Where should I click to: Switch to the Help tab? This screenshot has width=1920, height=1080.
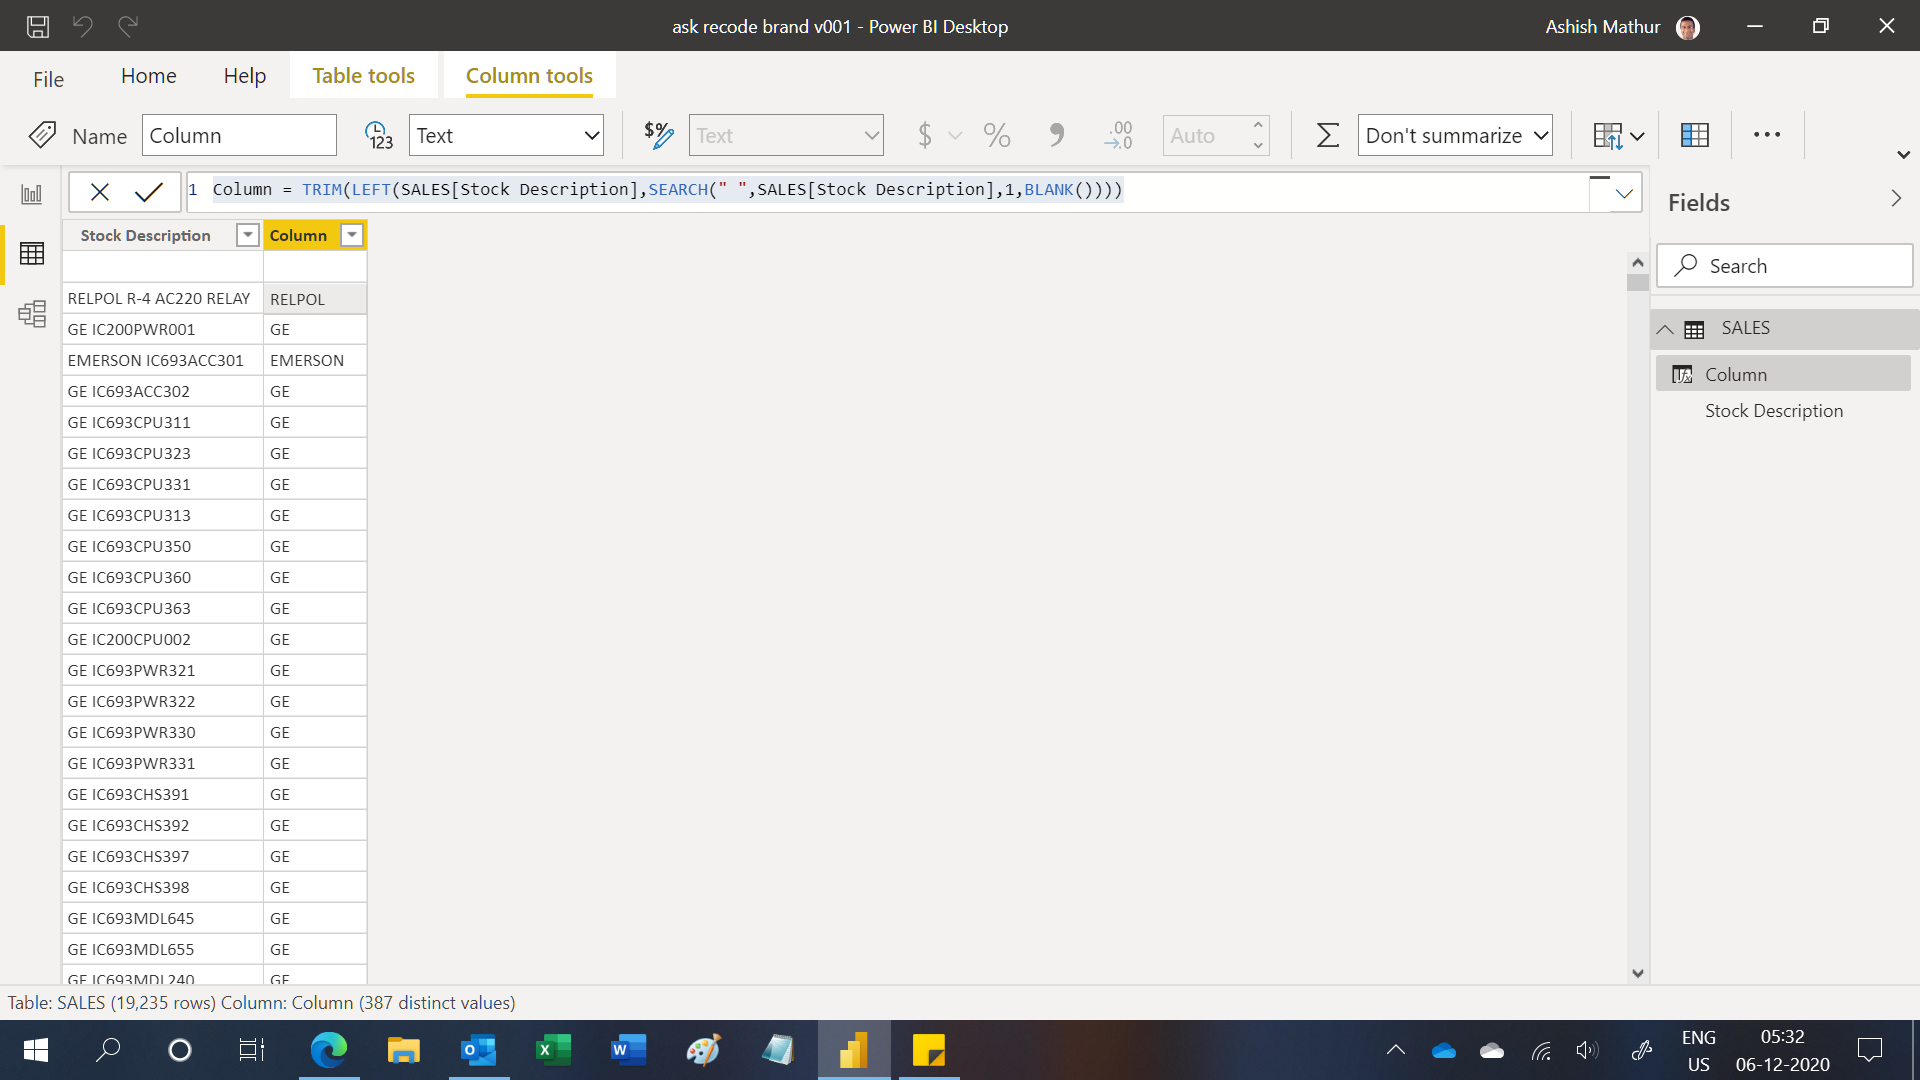pos(245,76)
